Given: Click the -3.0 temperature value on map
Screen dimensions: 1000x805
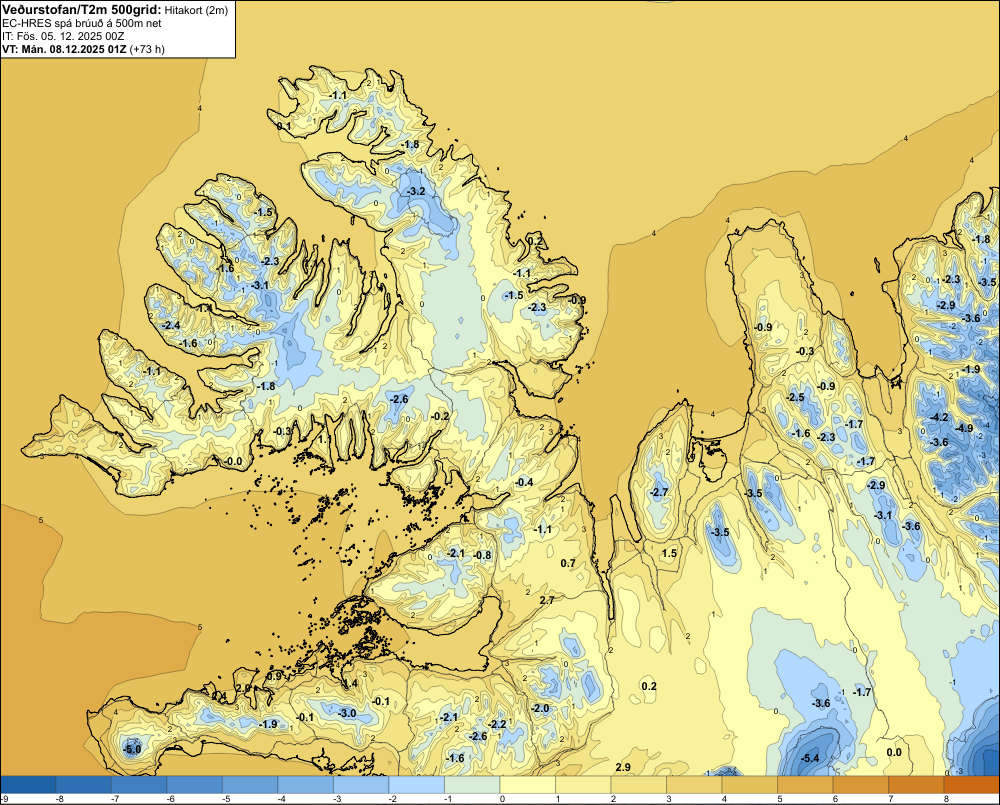Looking at the screenshot, I should (347, 713).
